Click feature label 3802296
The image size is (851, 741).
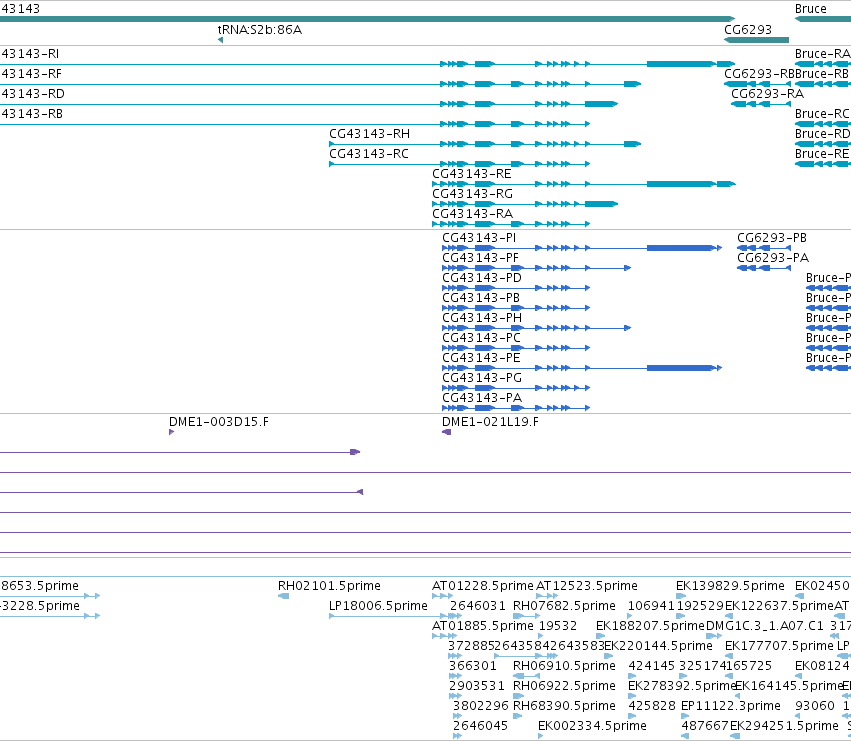(480, 706)
